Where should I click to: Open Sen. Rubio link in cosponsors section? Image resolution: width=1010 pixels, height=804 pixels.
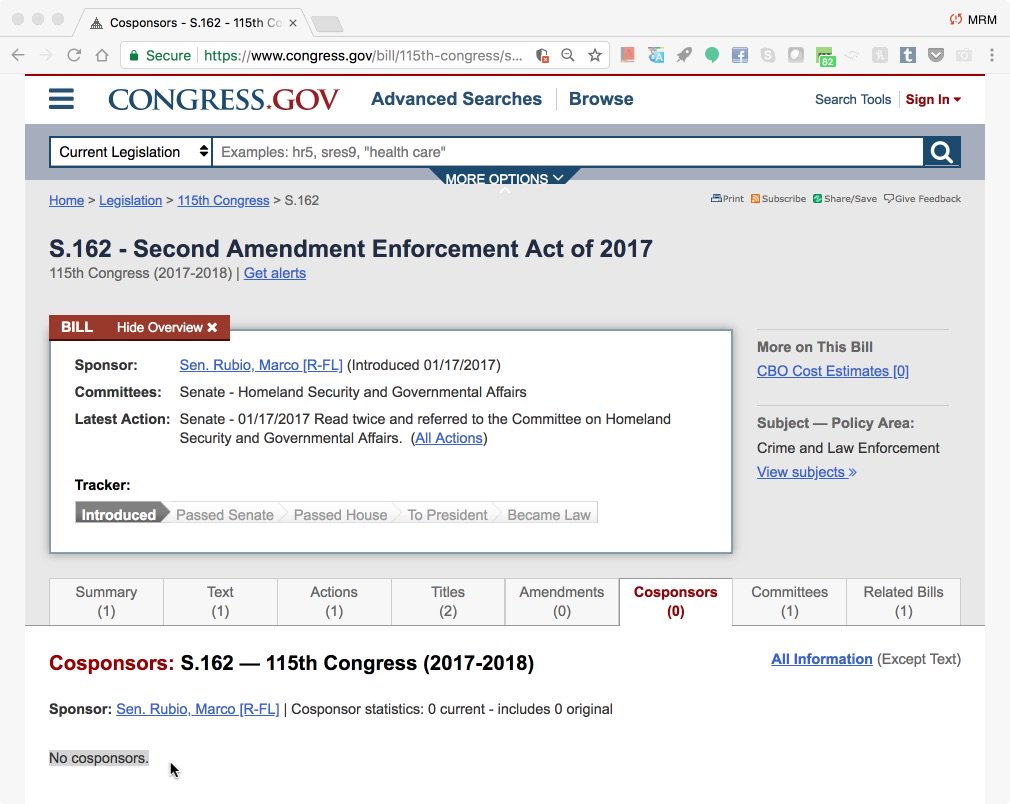click(198, 709)
